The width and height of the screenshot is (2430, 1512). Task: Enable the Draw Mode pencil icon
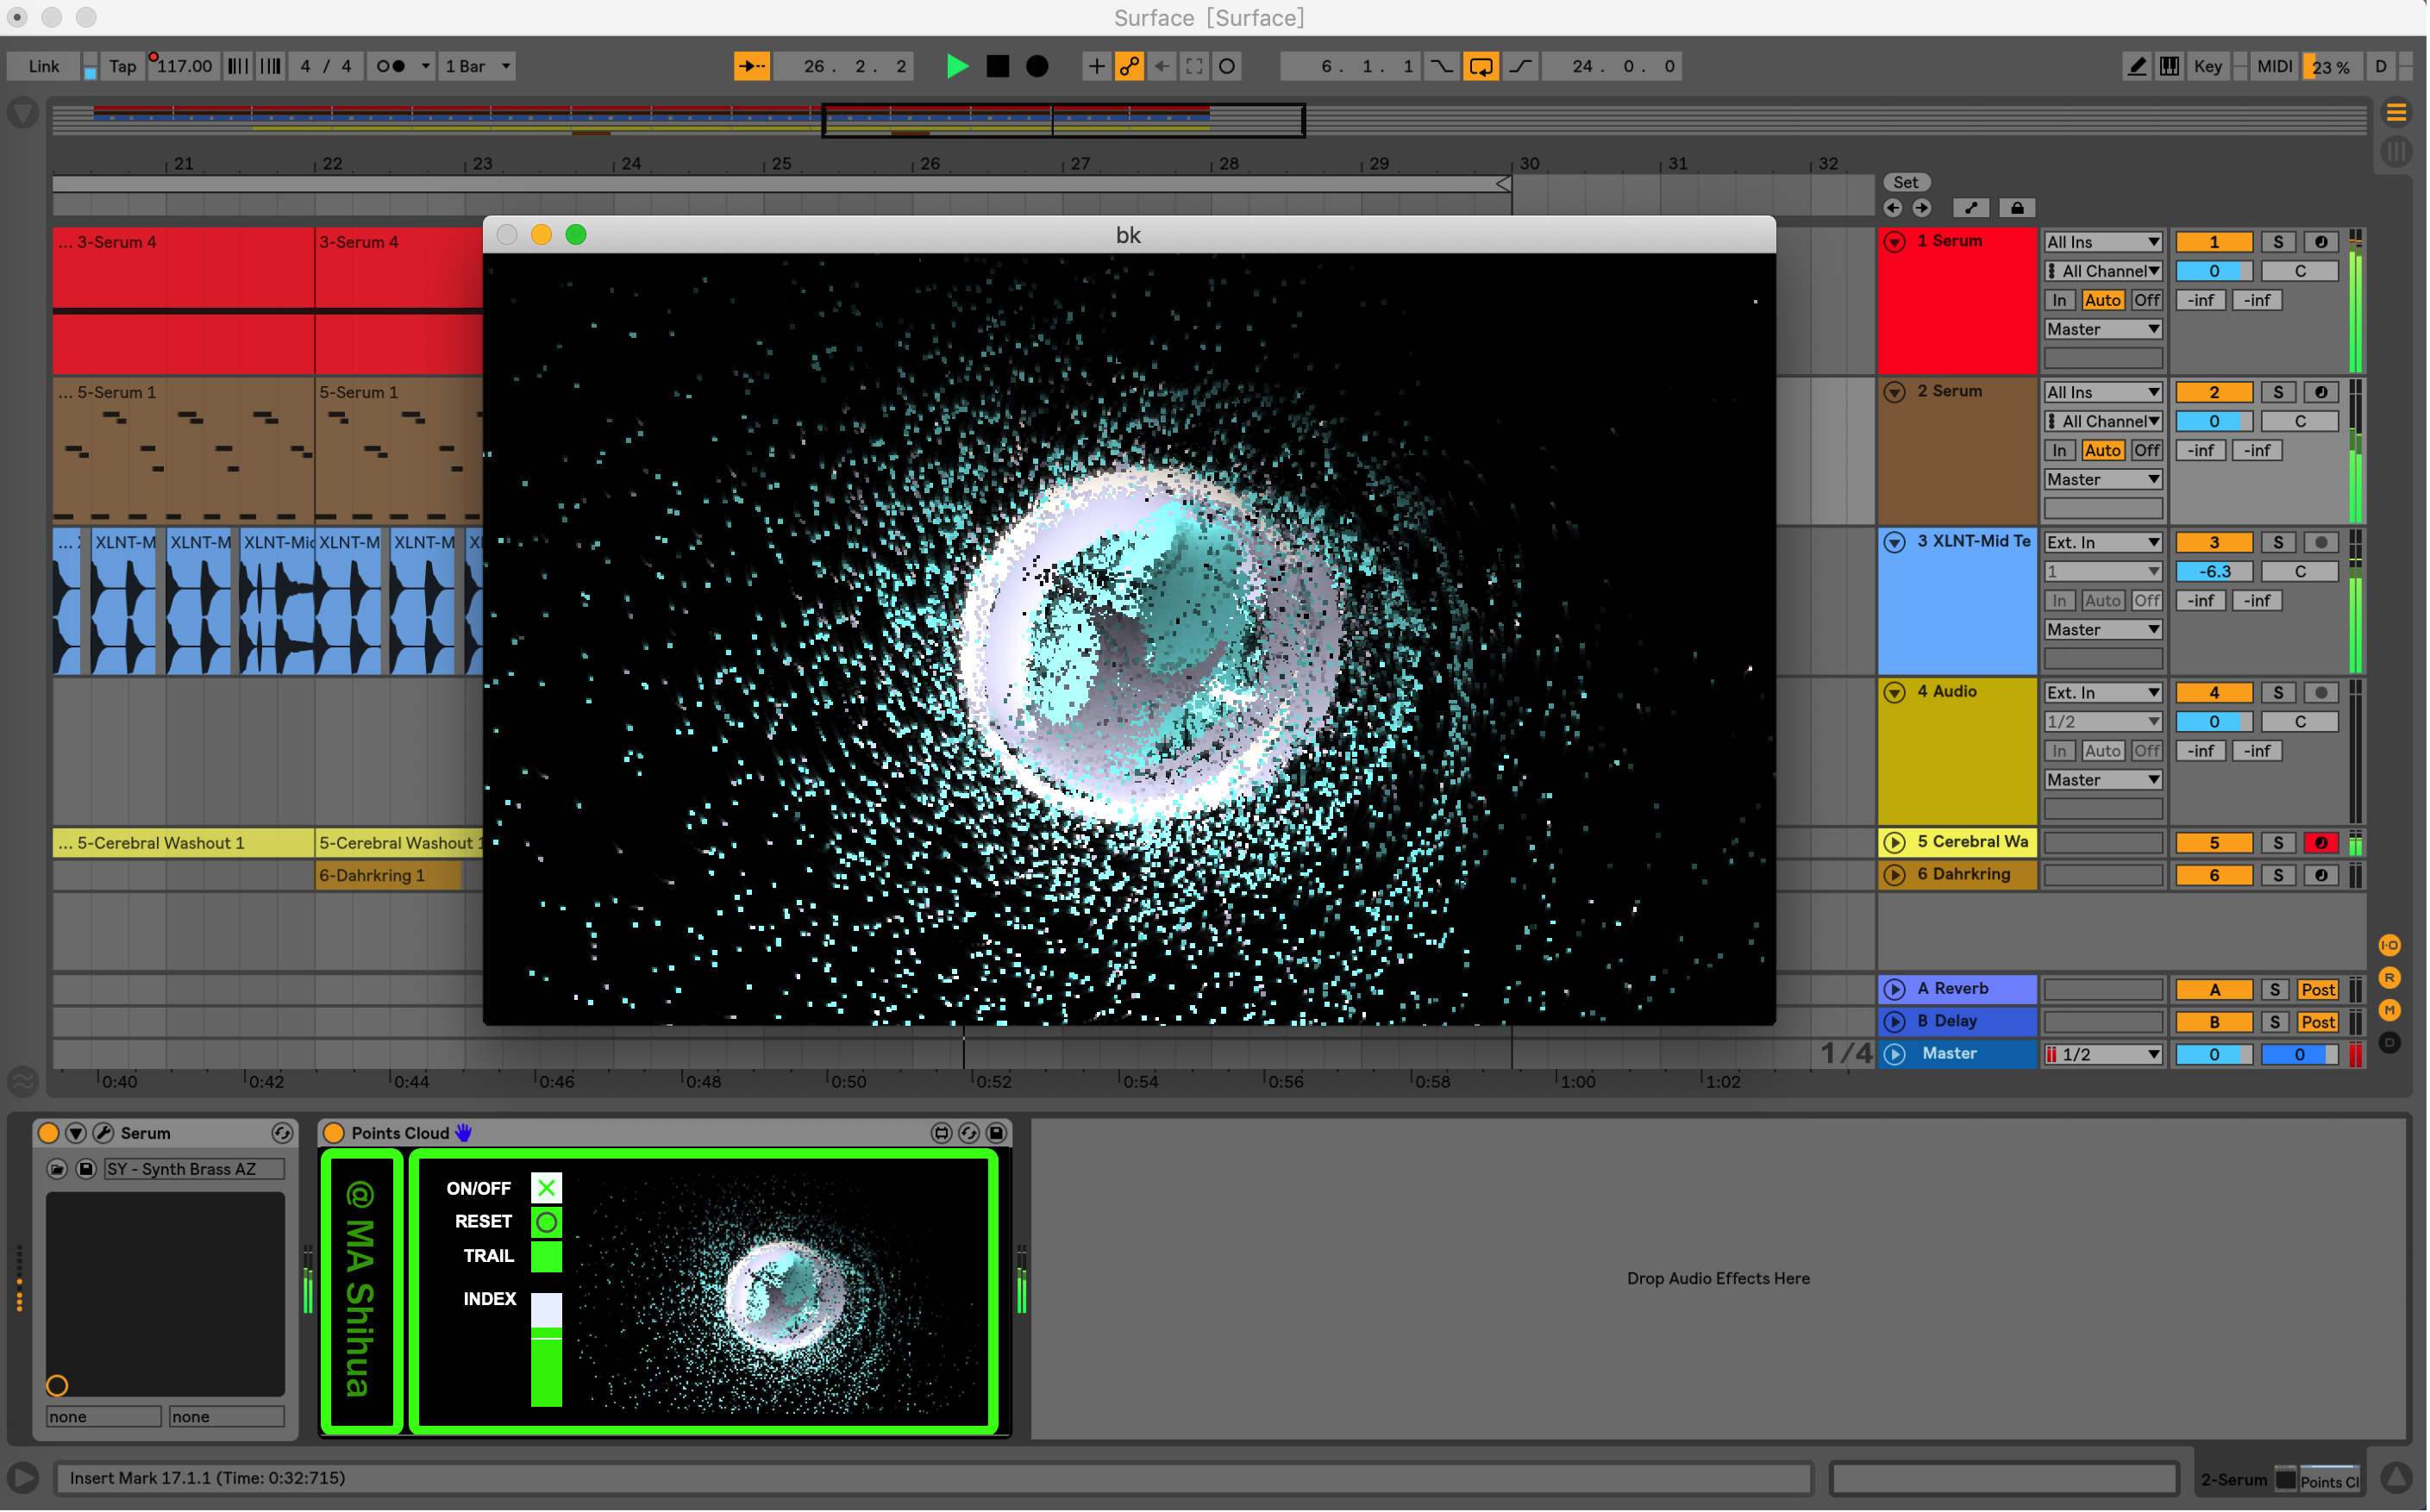click(x=2136, y=66)
